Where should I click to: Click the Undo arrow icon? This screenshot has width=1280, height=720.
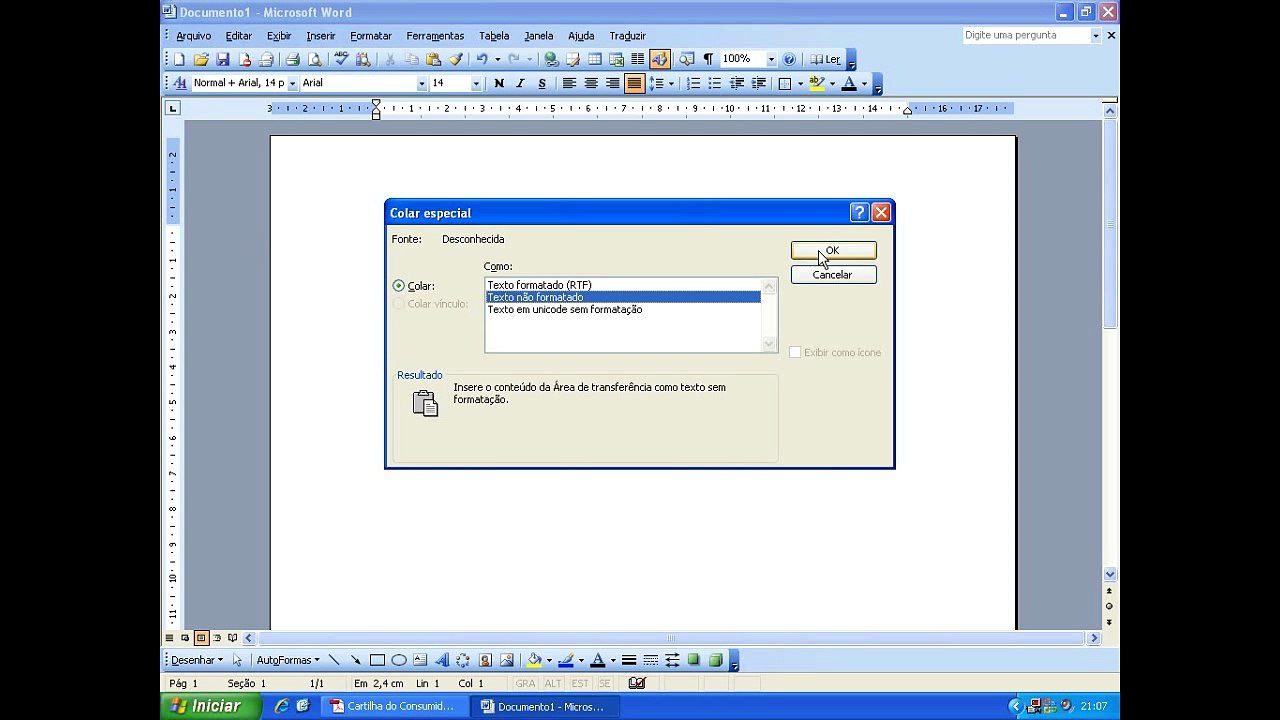pyautogui.click(x=482, y=60)
